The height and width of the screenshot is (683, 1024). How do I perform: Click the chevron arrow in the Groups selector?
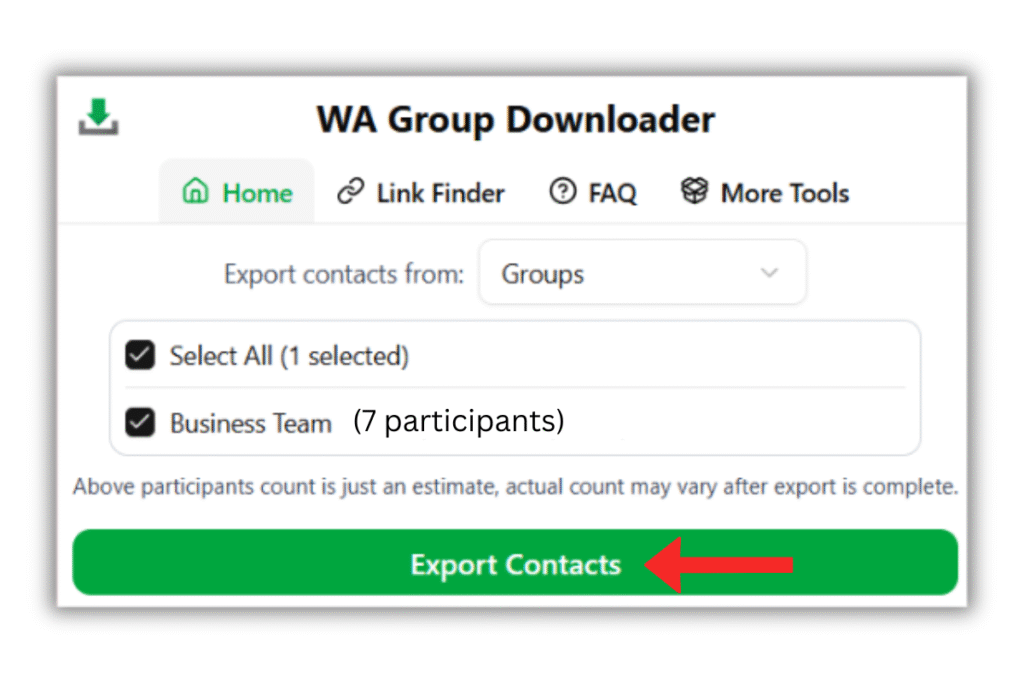pos(769,272)
